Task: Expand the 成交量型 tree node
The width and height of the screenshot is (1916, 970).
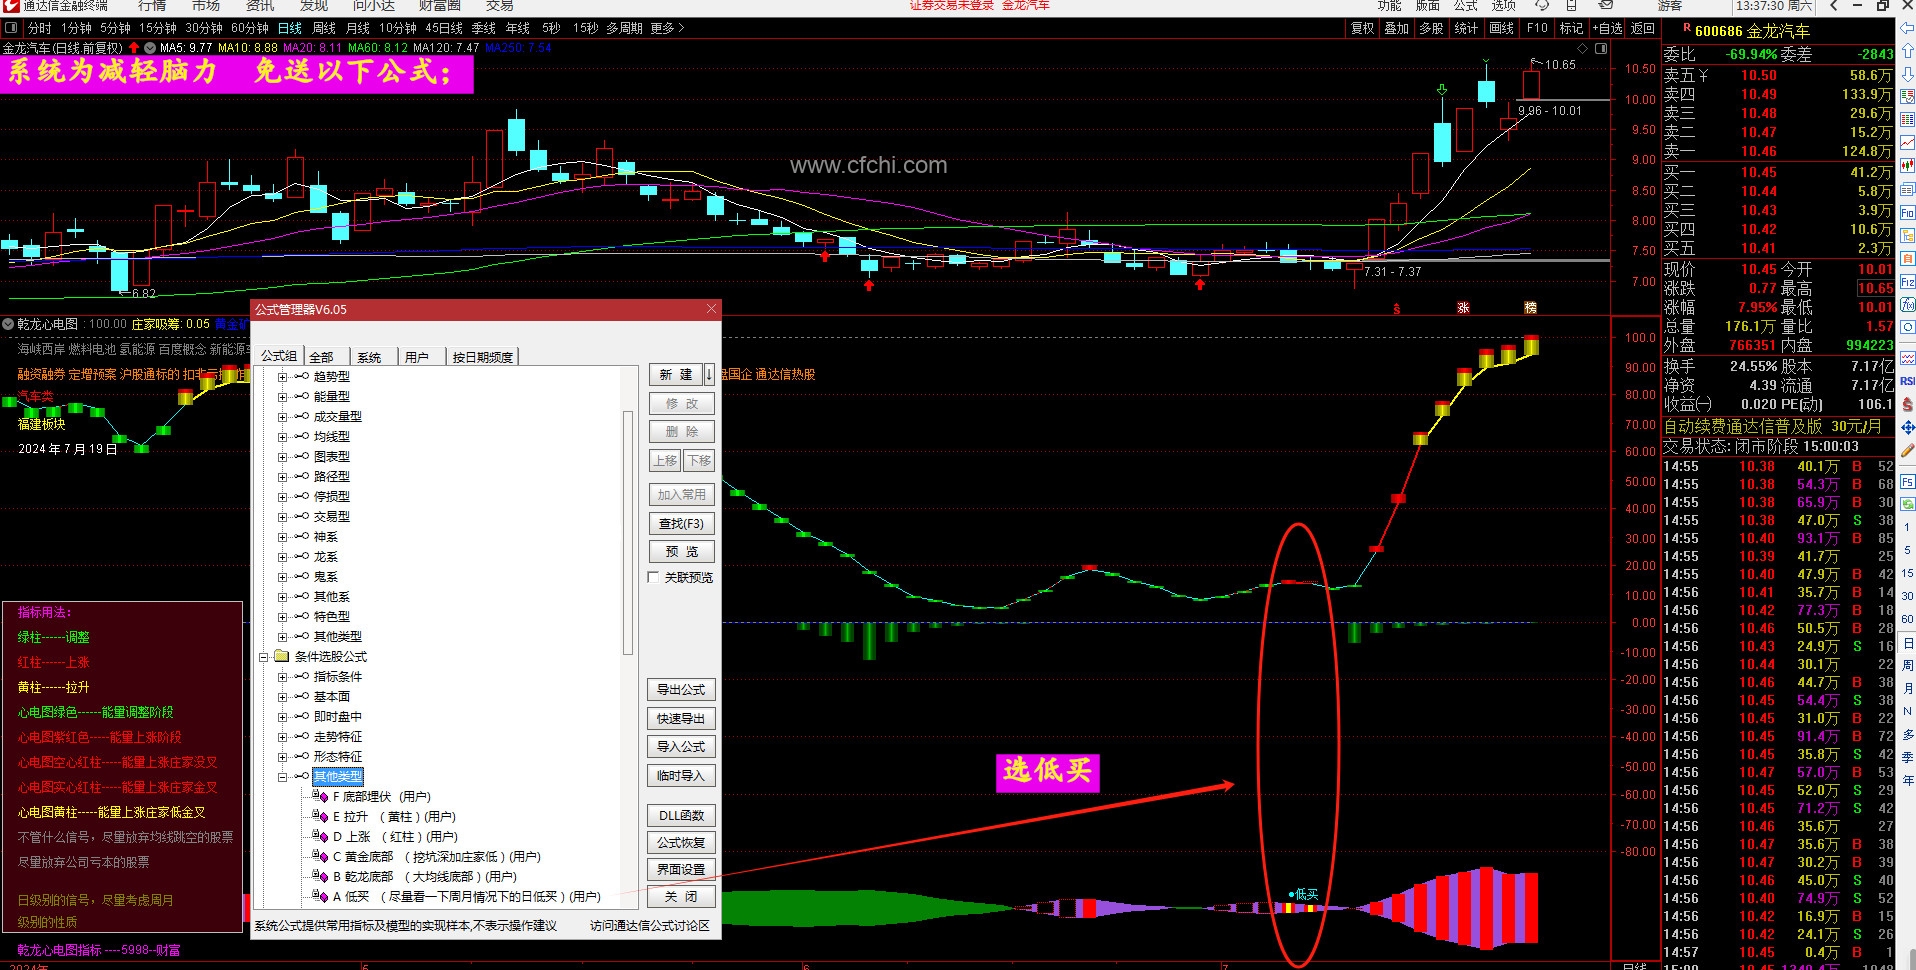Action: click(282, 417)
